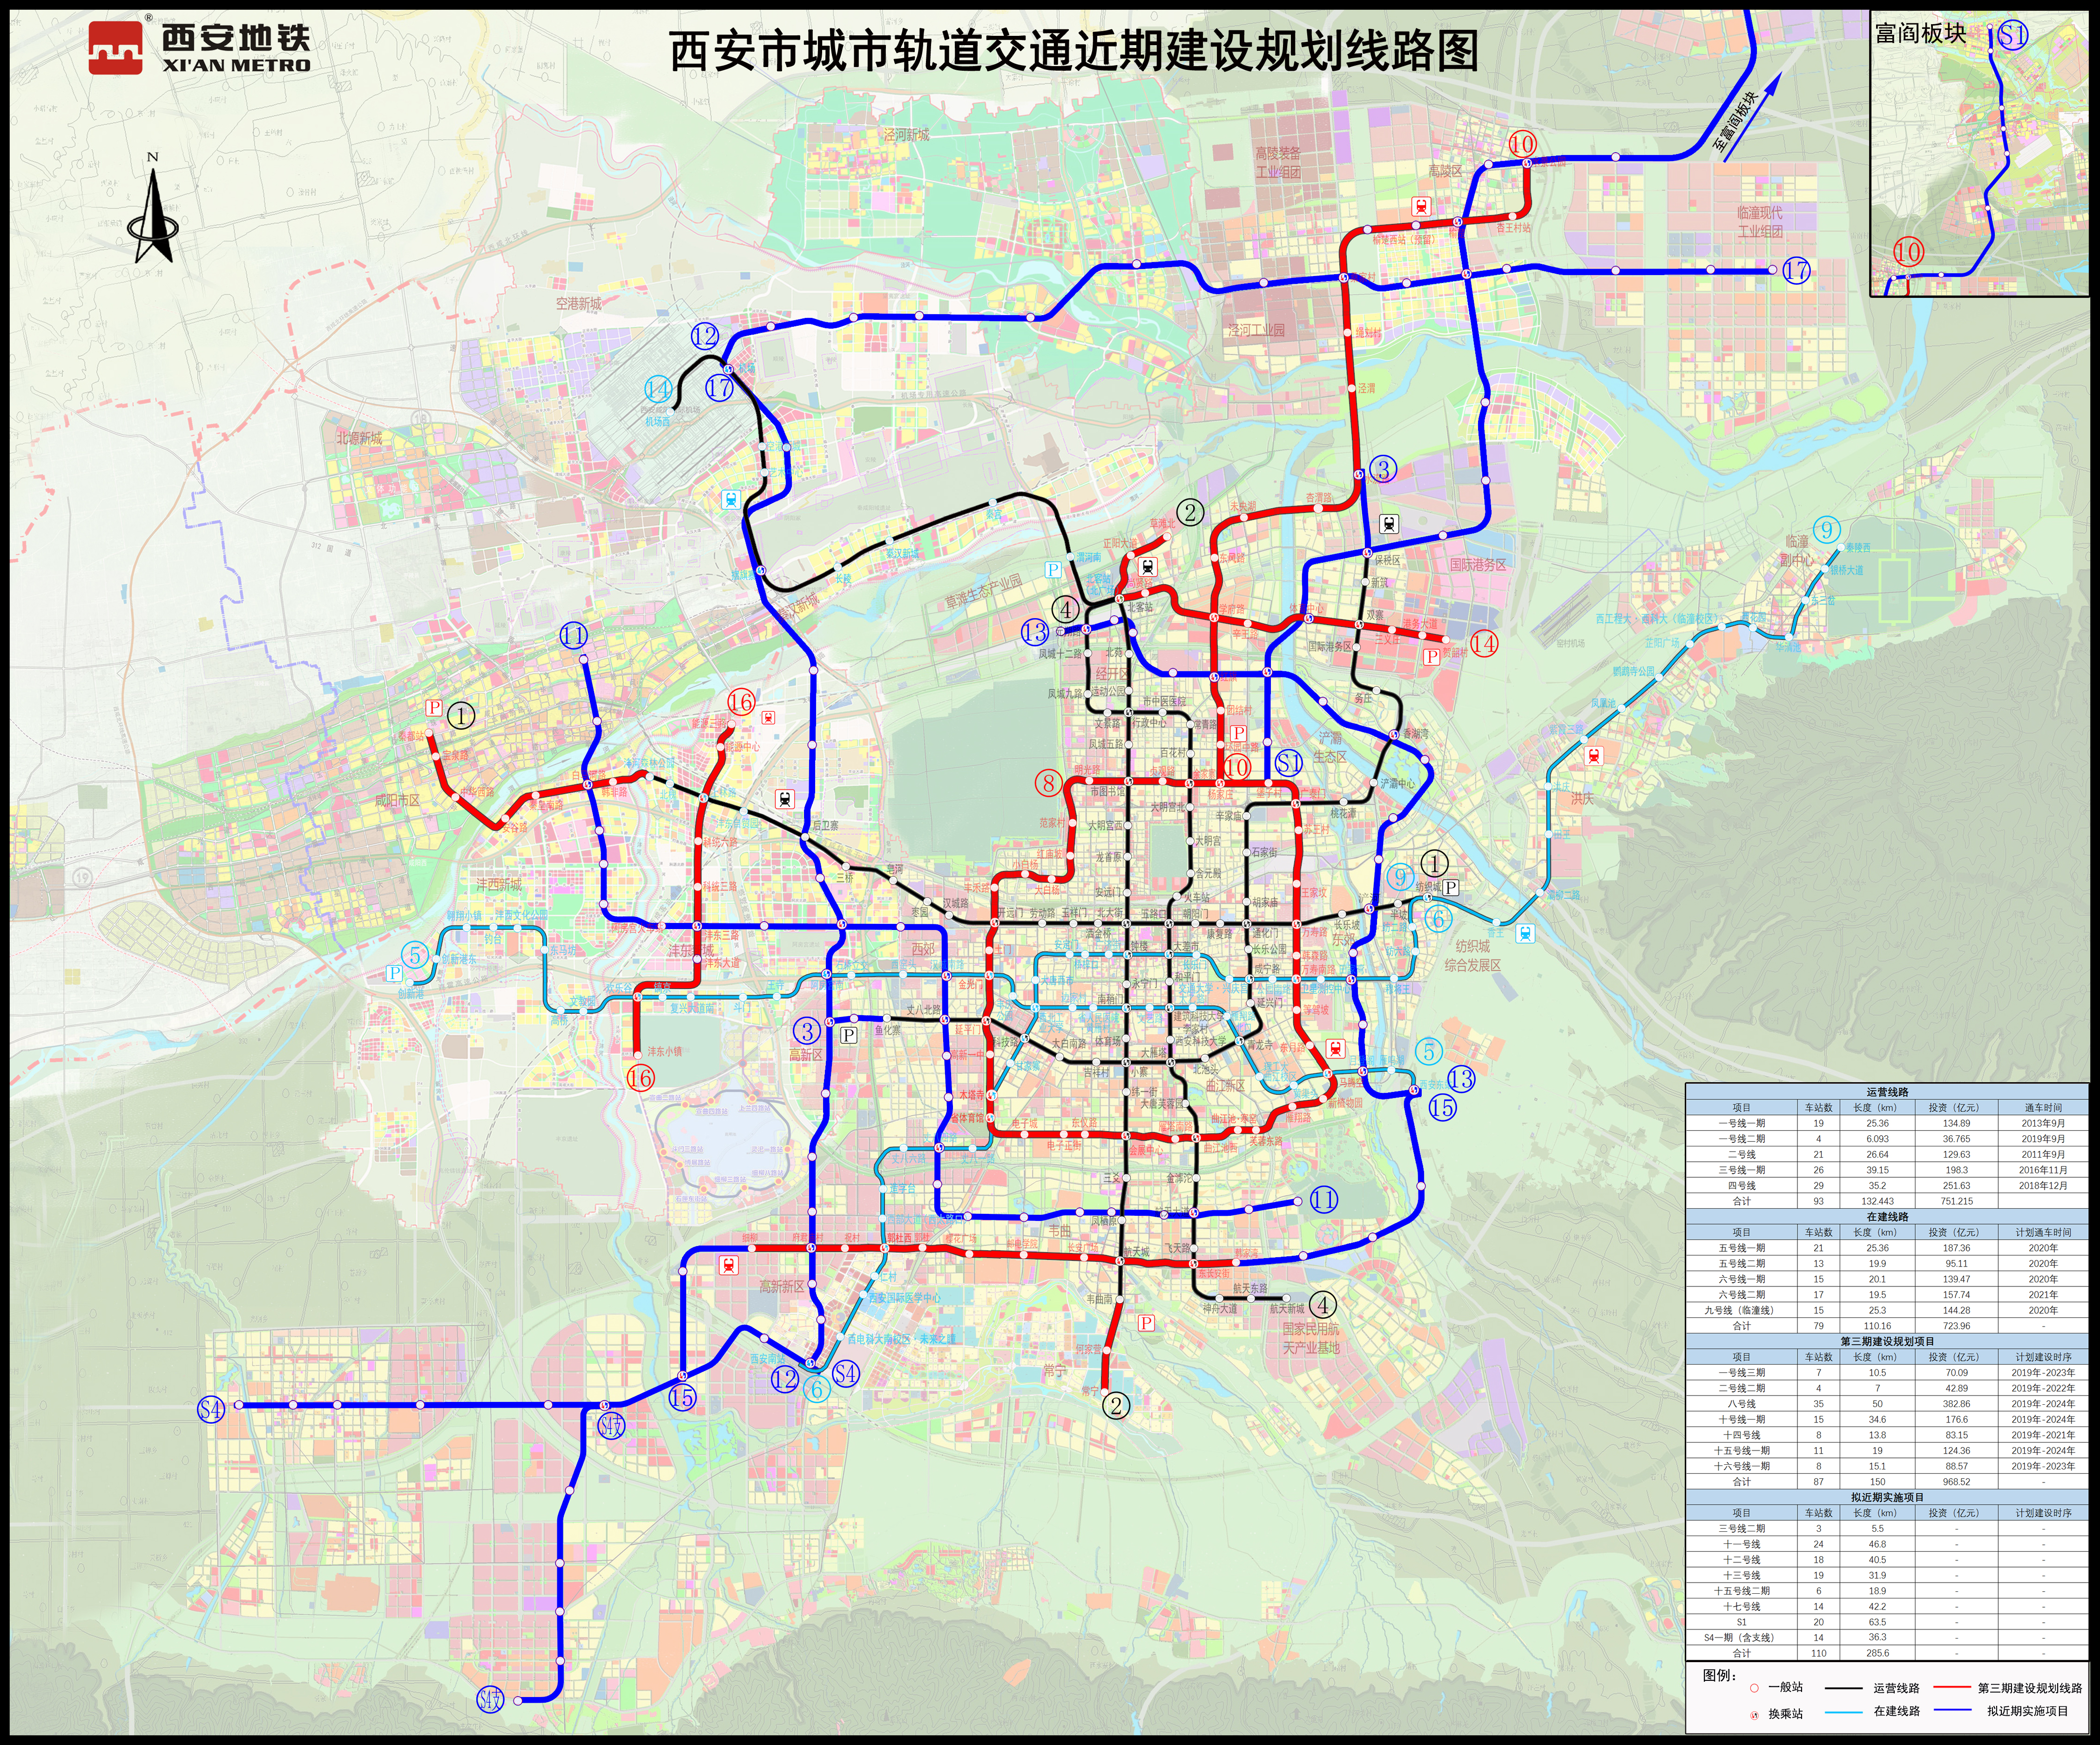
Task: Click the 换乘站 legend entry
Action: [x=1785, y=1714]
